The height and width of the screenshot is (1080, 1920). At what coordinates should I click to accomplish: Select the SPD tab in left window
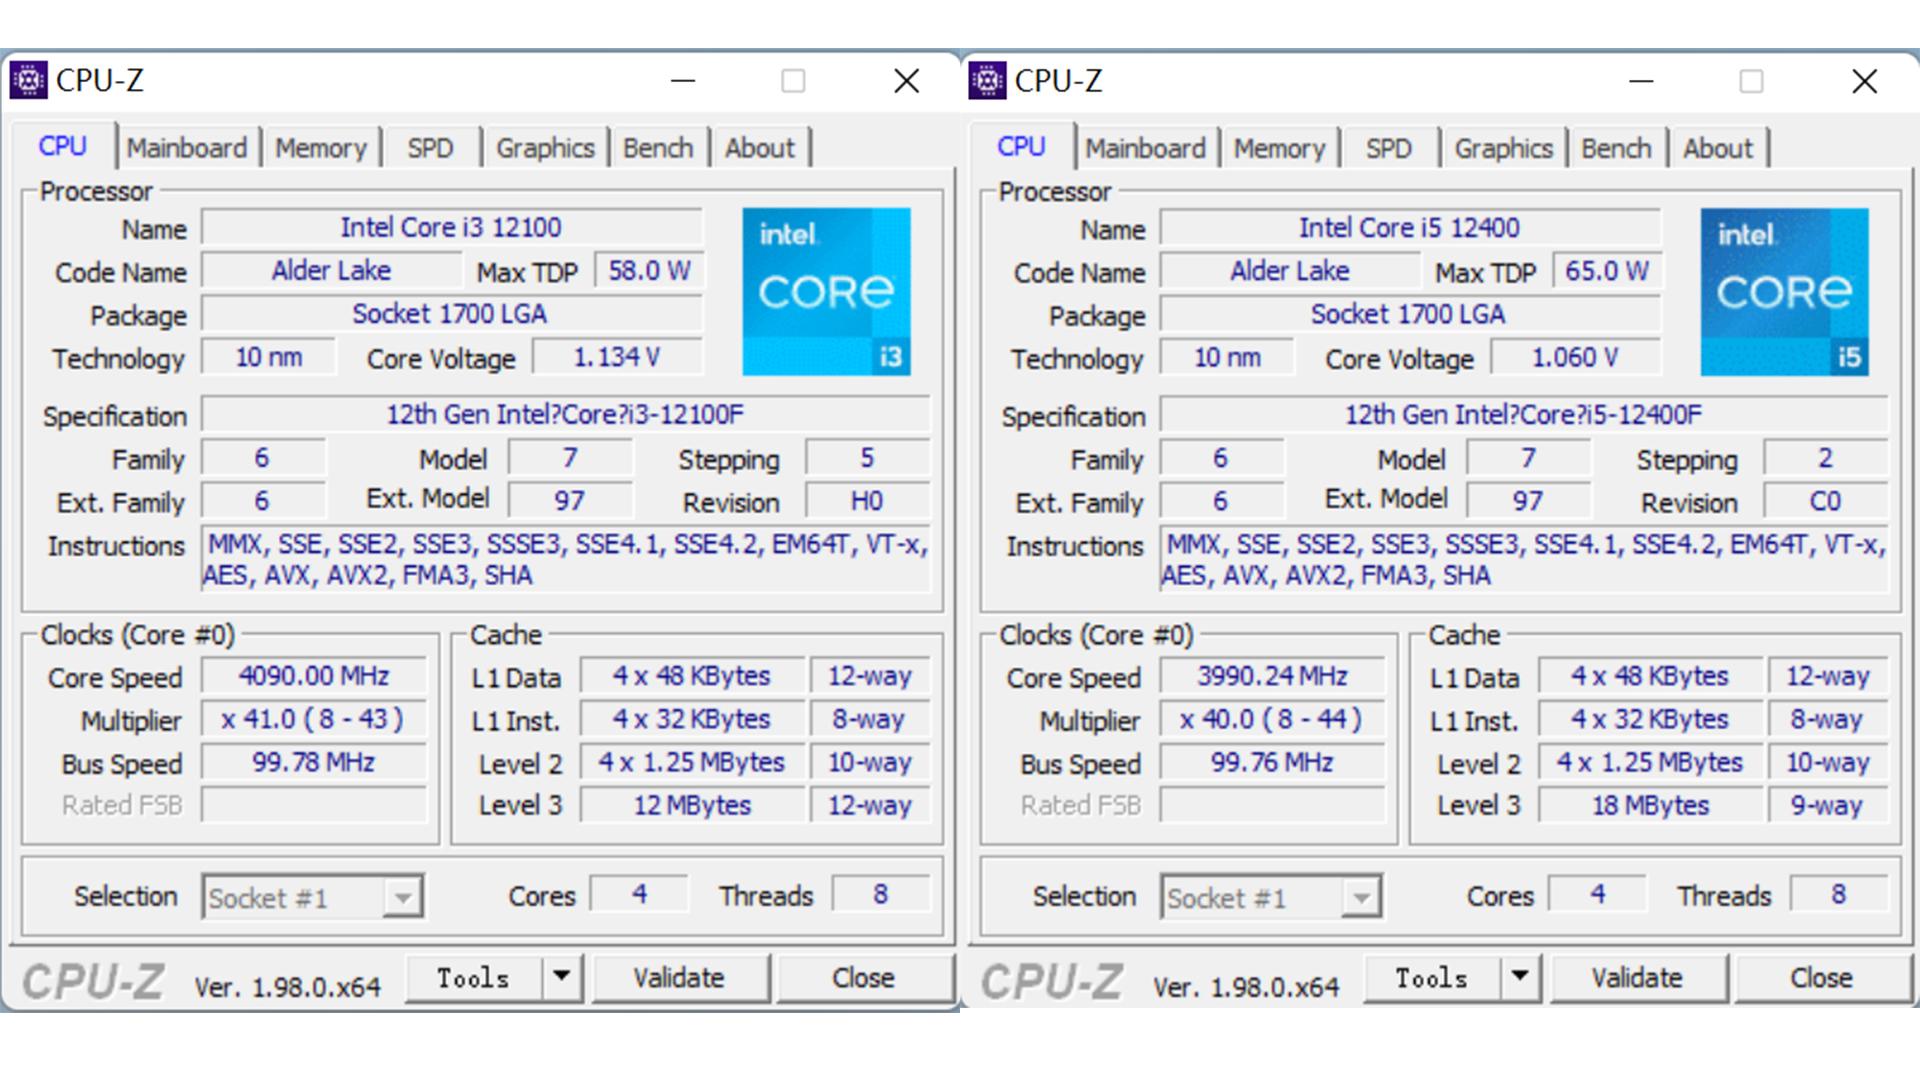430,148
